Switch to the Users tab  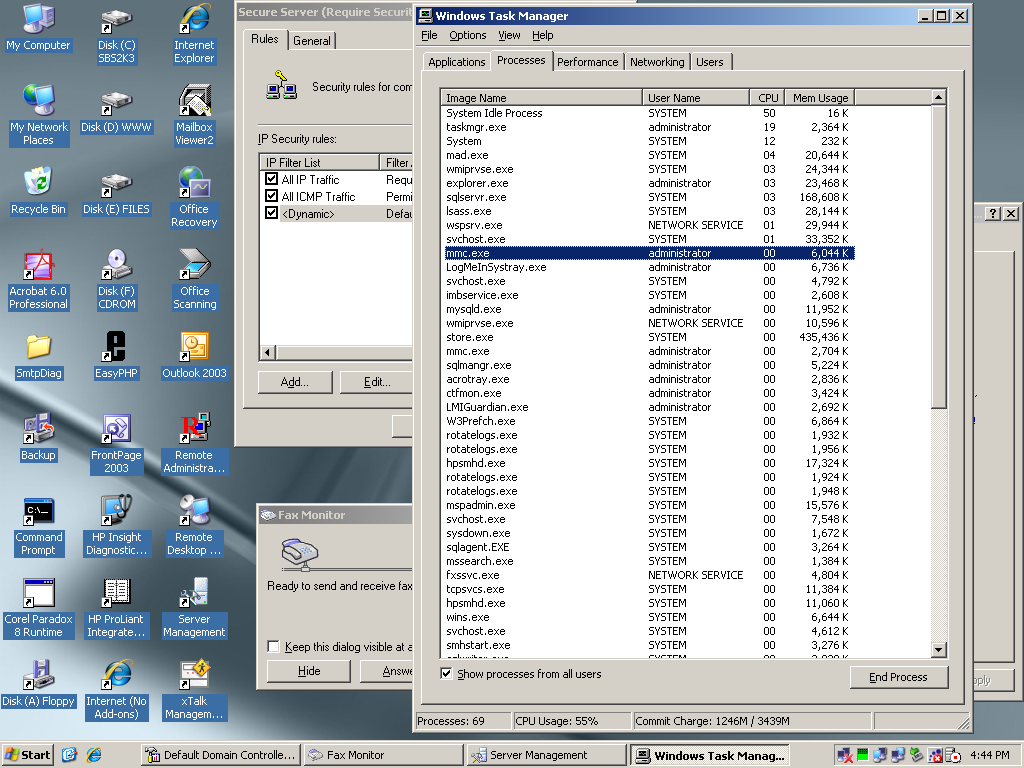(x=709, y=62)
